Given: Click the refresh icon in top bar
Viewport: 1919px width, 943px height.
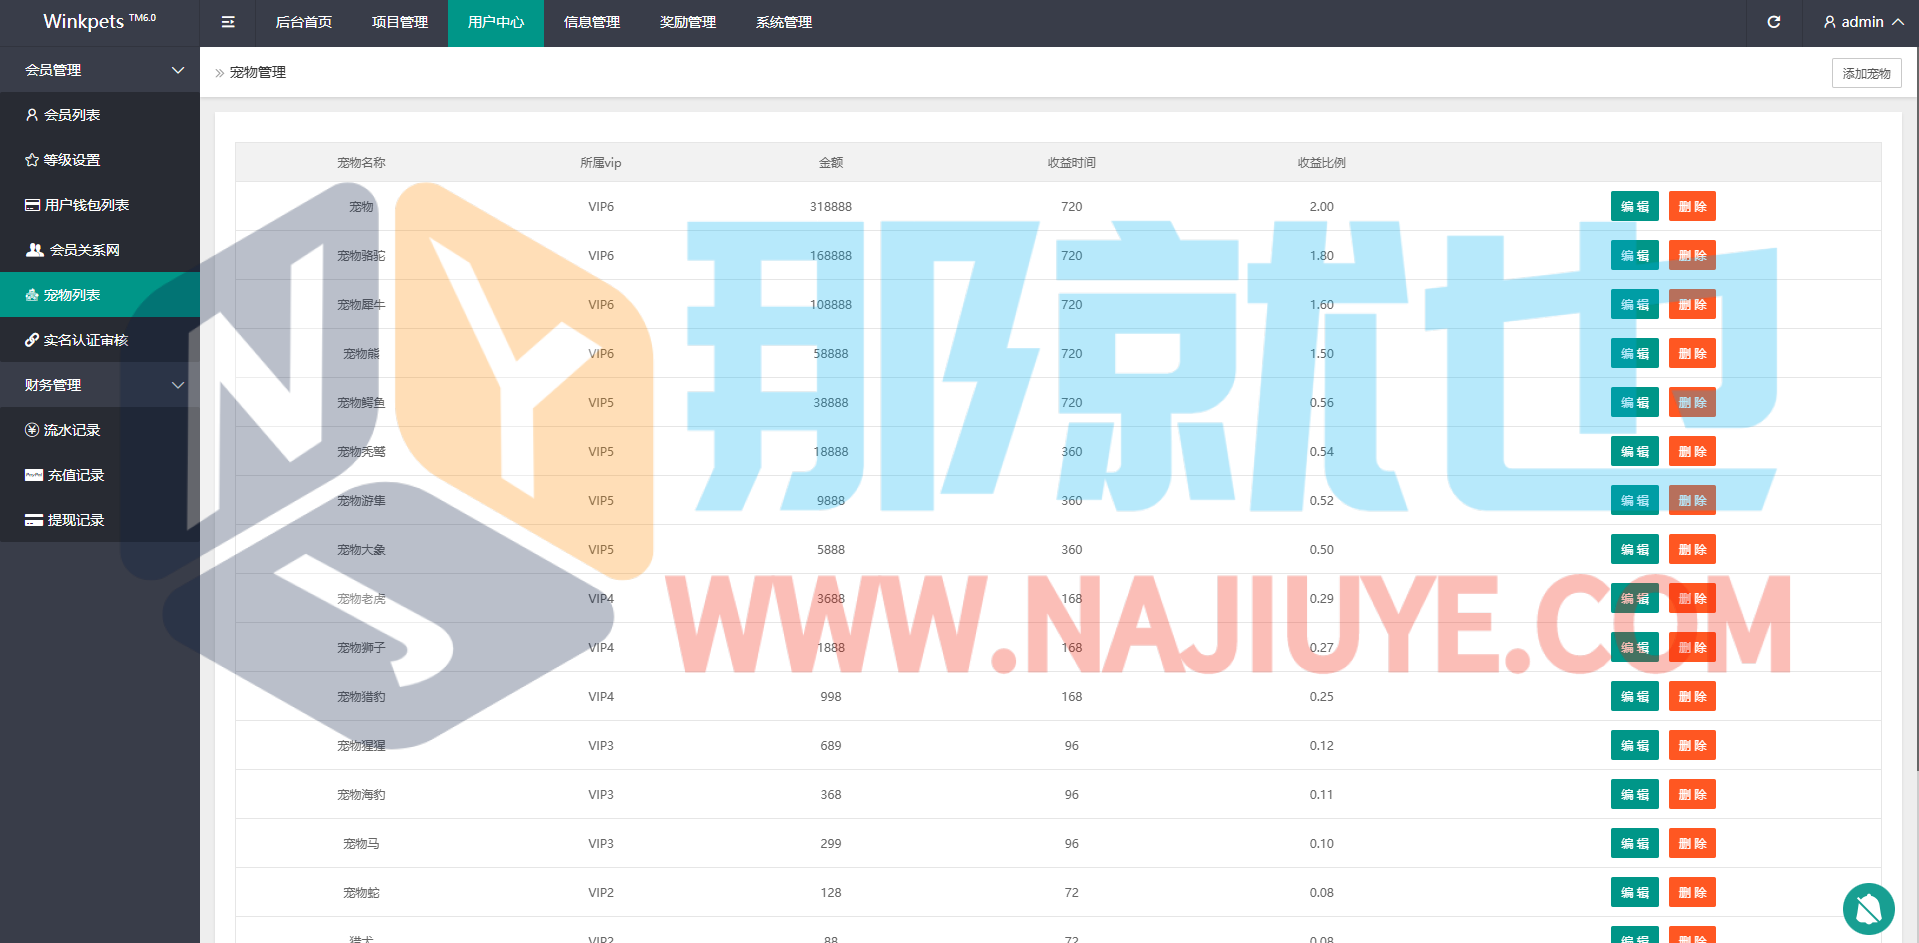Looking at the screenshot, I should [x=1773, y=22].
